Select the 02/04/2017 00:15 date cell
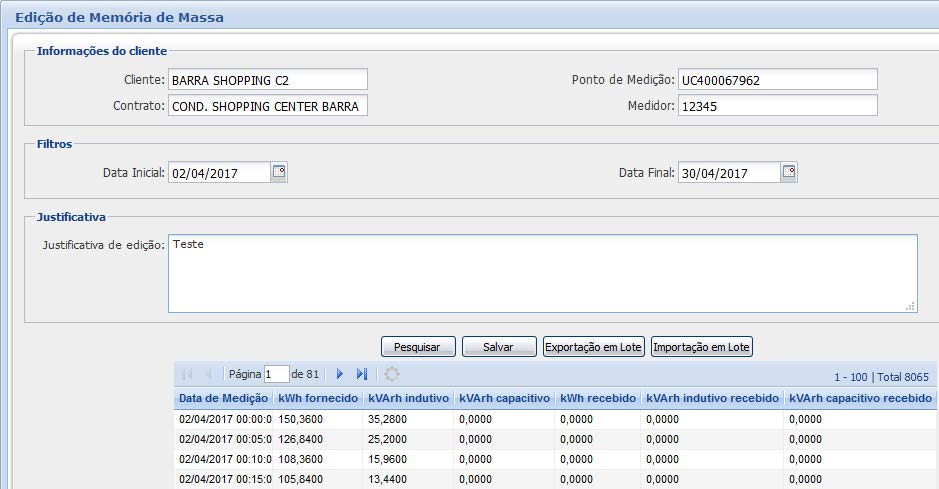This screenshot has height=489, width=939. (224, 479)
